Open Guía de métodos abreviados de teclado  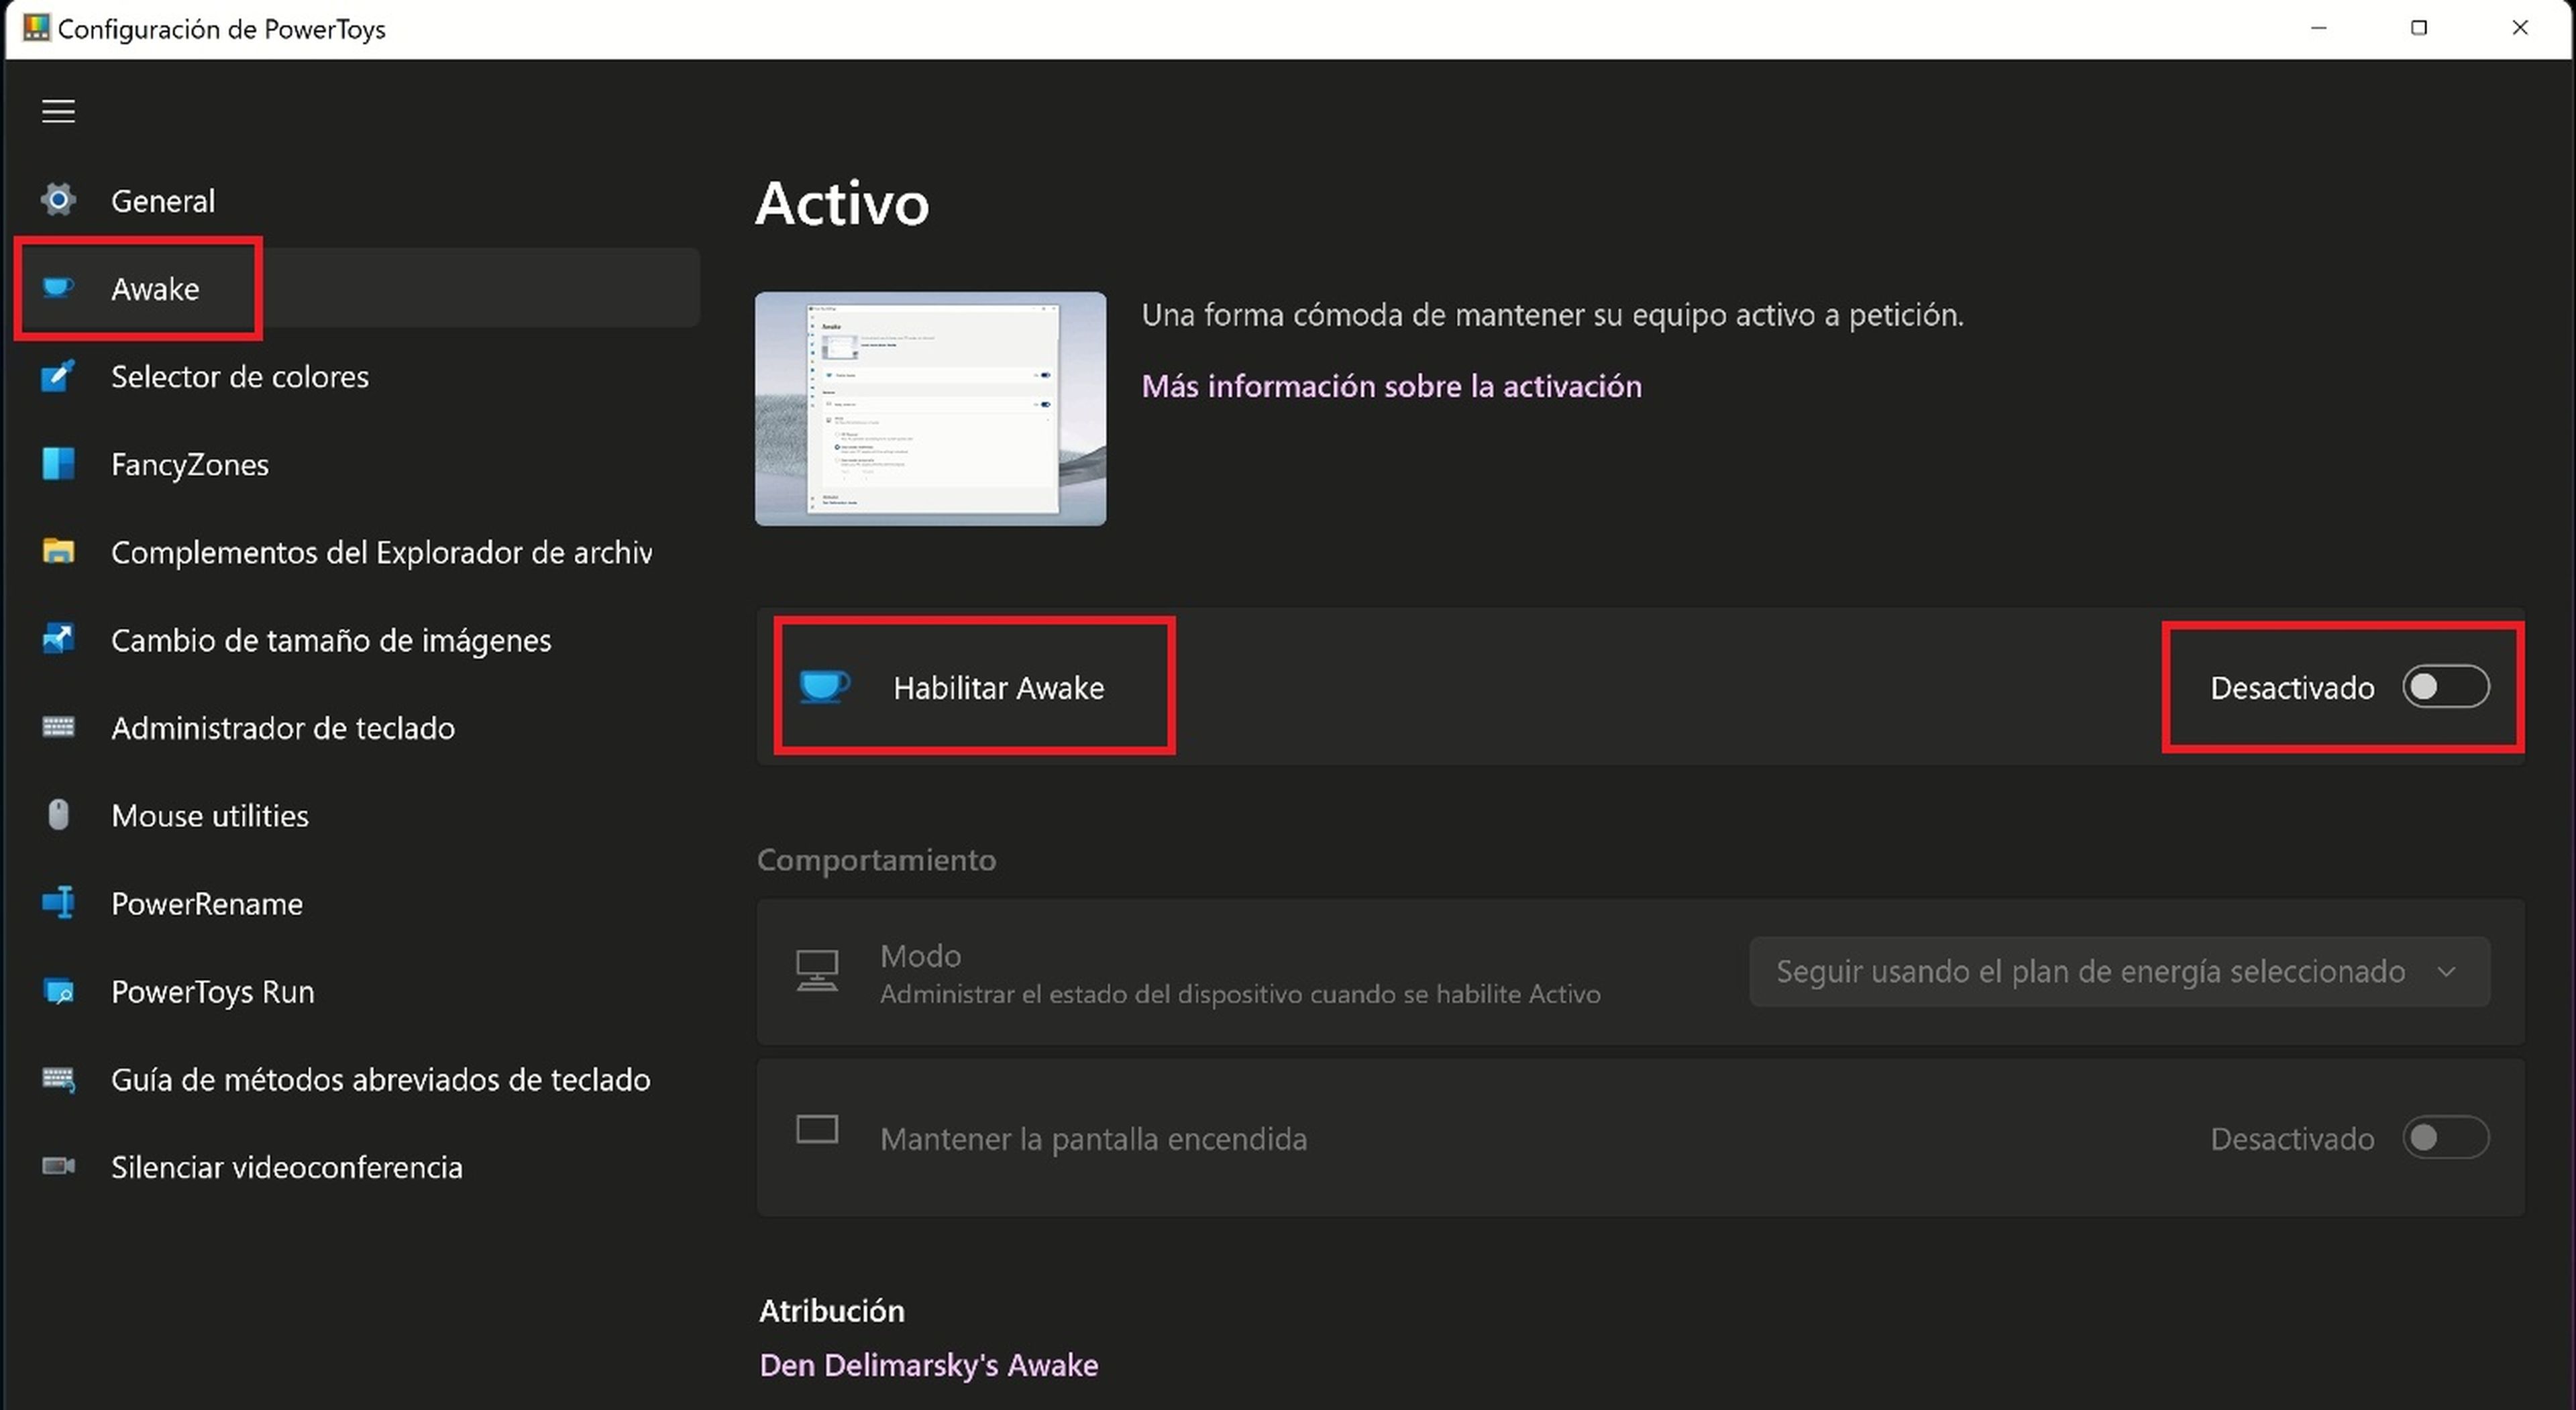coord(380,1079)
